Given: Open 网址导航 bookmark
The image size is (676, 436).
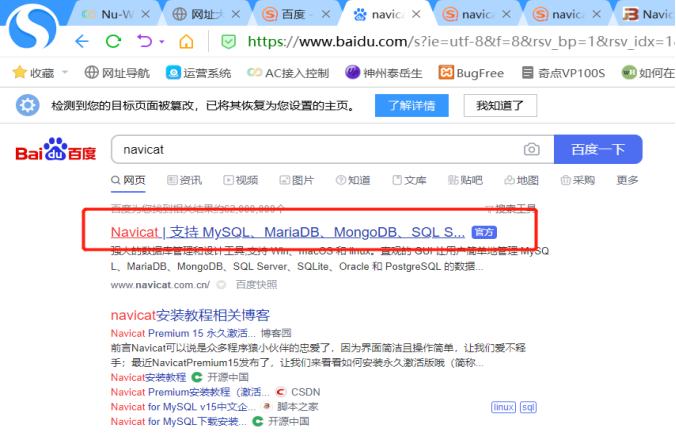Looking at the screenshot, I should [x=117, y=73].
